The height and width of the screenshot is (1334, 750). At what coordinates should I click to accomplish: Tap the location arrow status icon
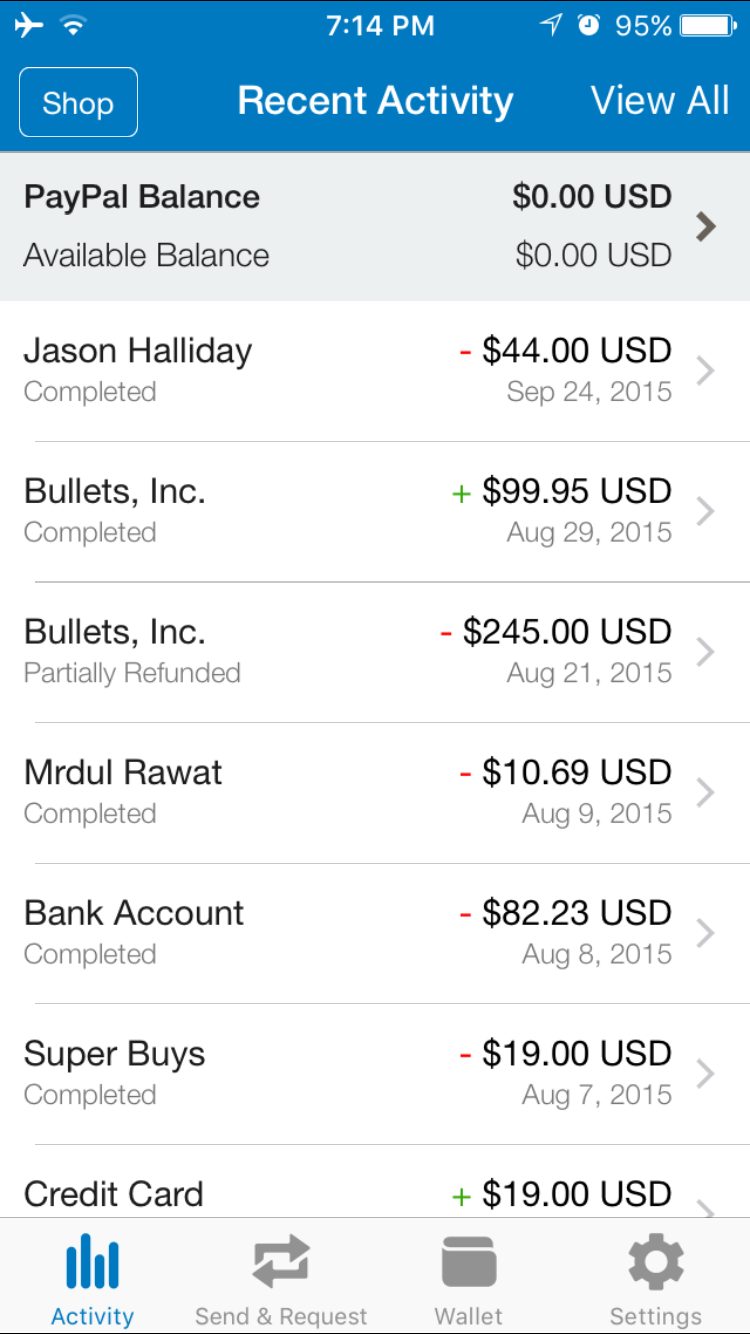coord(551,25)
